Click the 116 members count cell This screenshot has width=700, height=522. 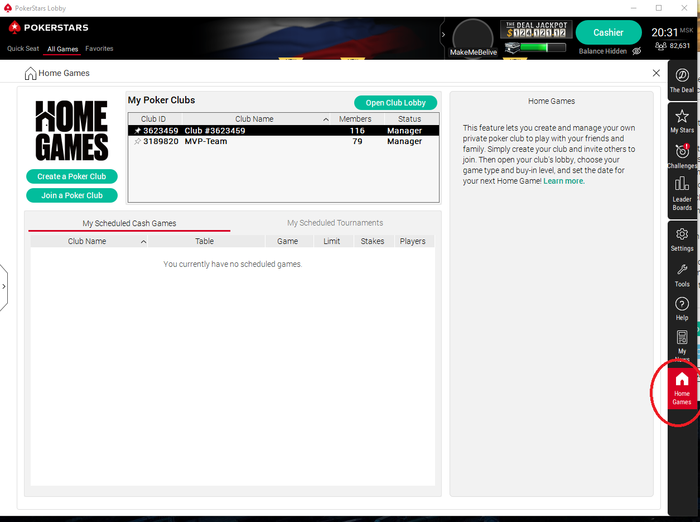click(357, 130)
